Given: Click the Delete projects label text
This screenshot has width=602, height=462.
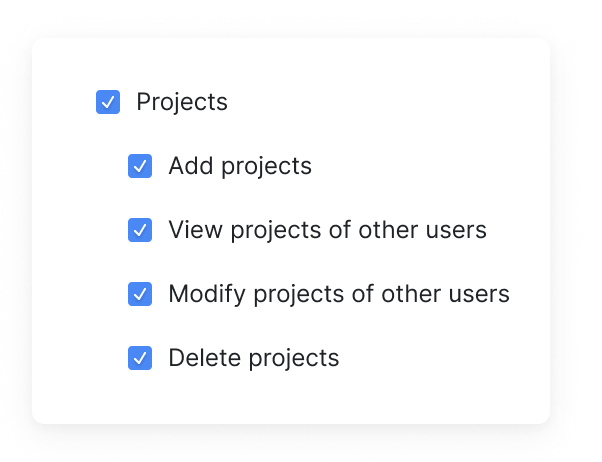Looking at the screenshot, I should pos(254,359).
